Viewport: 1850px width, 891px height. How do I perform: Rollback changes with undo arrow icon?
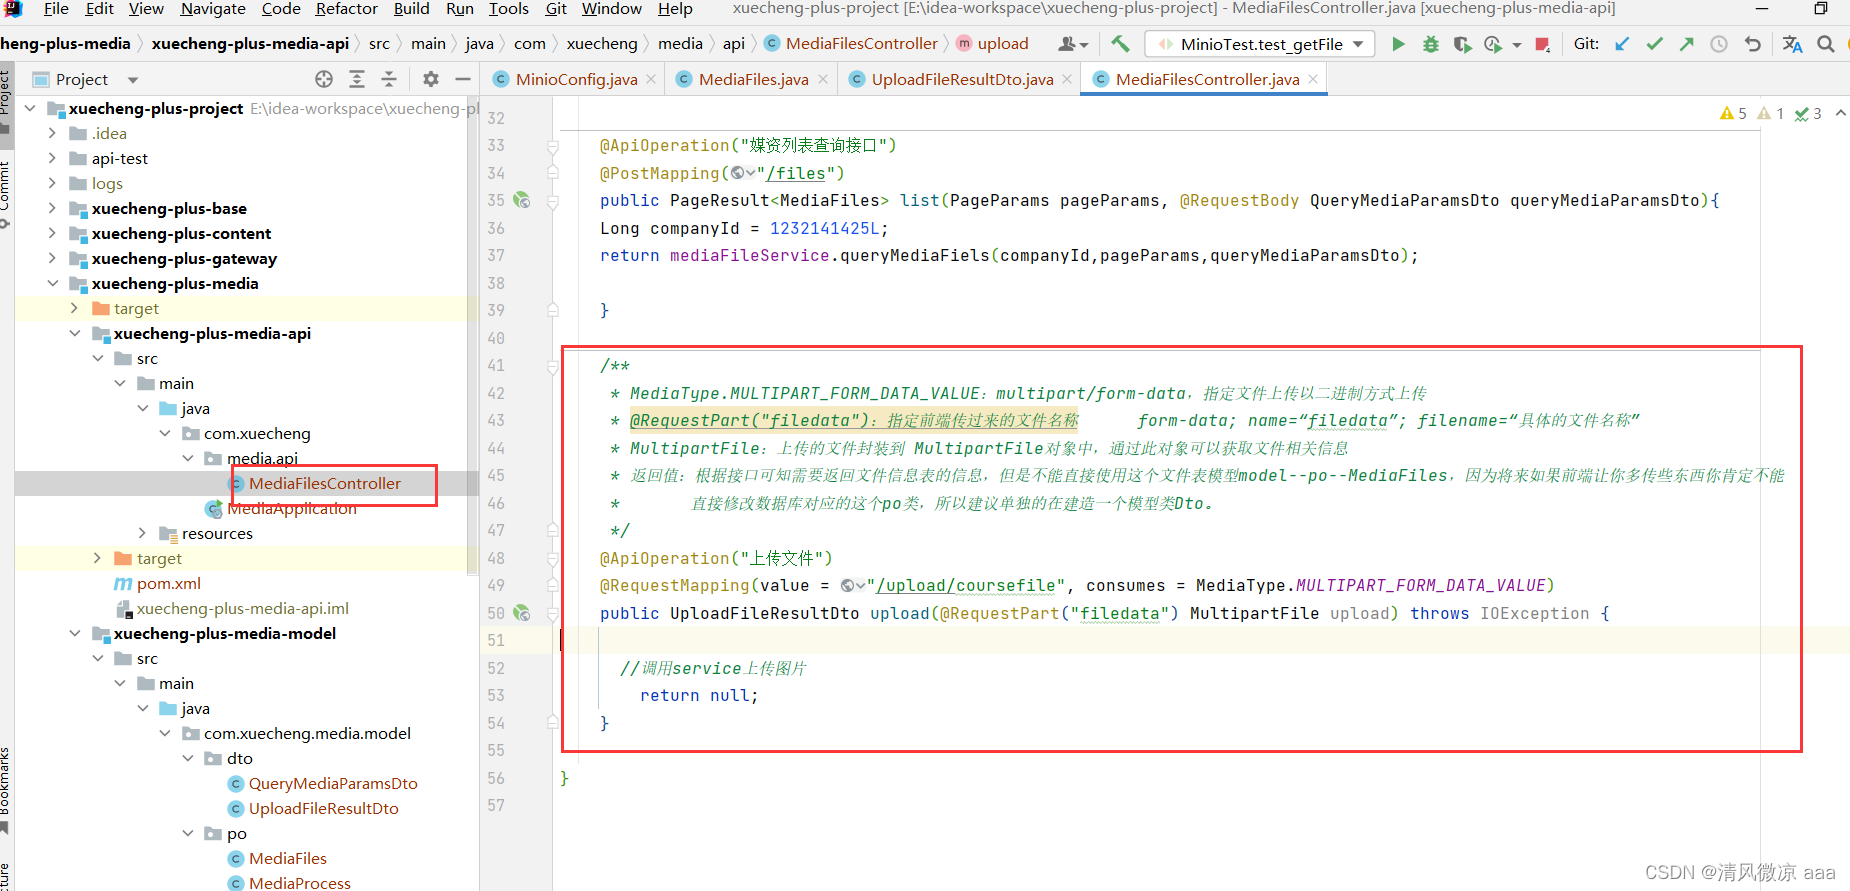(x=1752, y=44)
